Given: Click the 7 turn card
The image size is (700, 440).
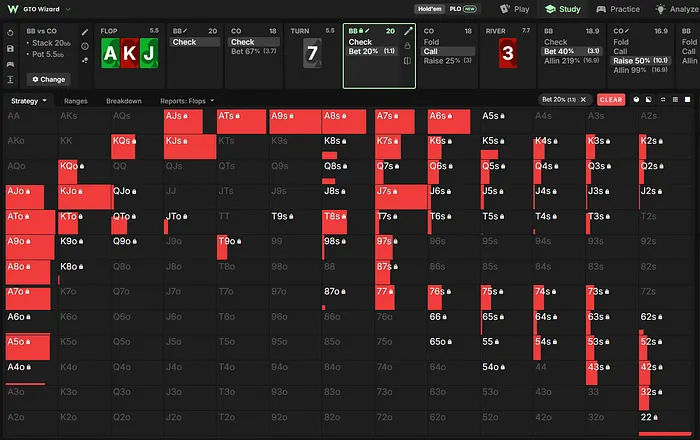Looking at the screenshot, I should pos(312,53).
